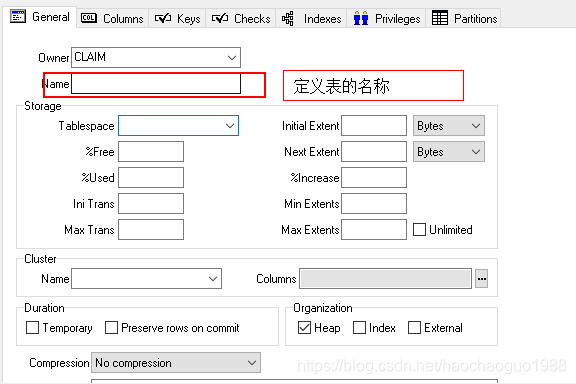Click the table Name input field

point(156,84)
